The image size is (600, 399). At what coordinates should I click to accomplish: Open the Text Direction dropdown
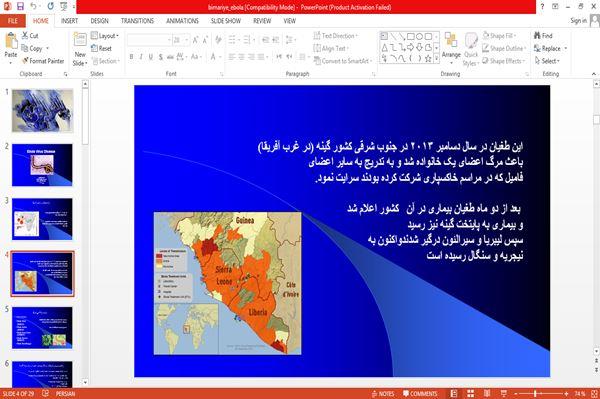[336, 36]
